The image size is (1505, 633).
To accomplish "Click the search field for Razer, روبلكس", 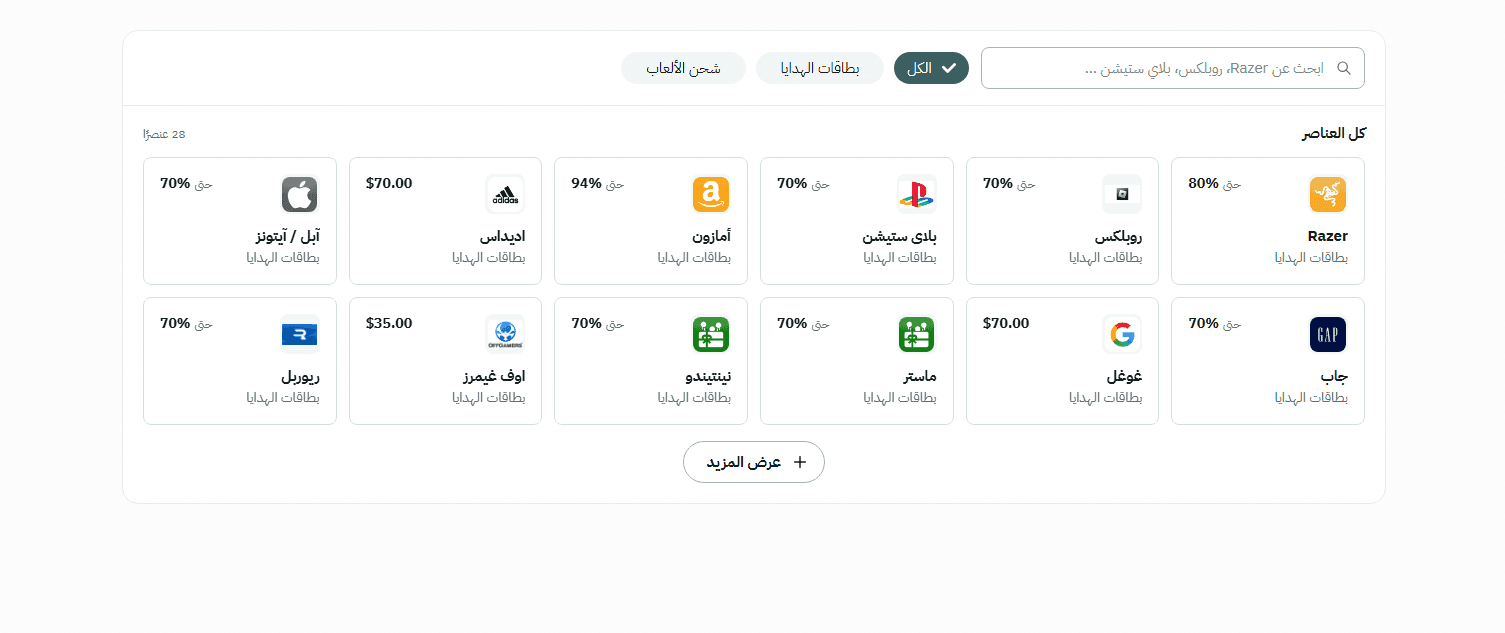I will coord(1173,68).
